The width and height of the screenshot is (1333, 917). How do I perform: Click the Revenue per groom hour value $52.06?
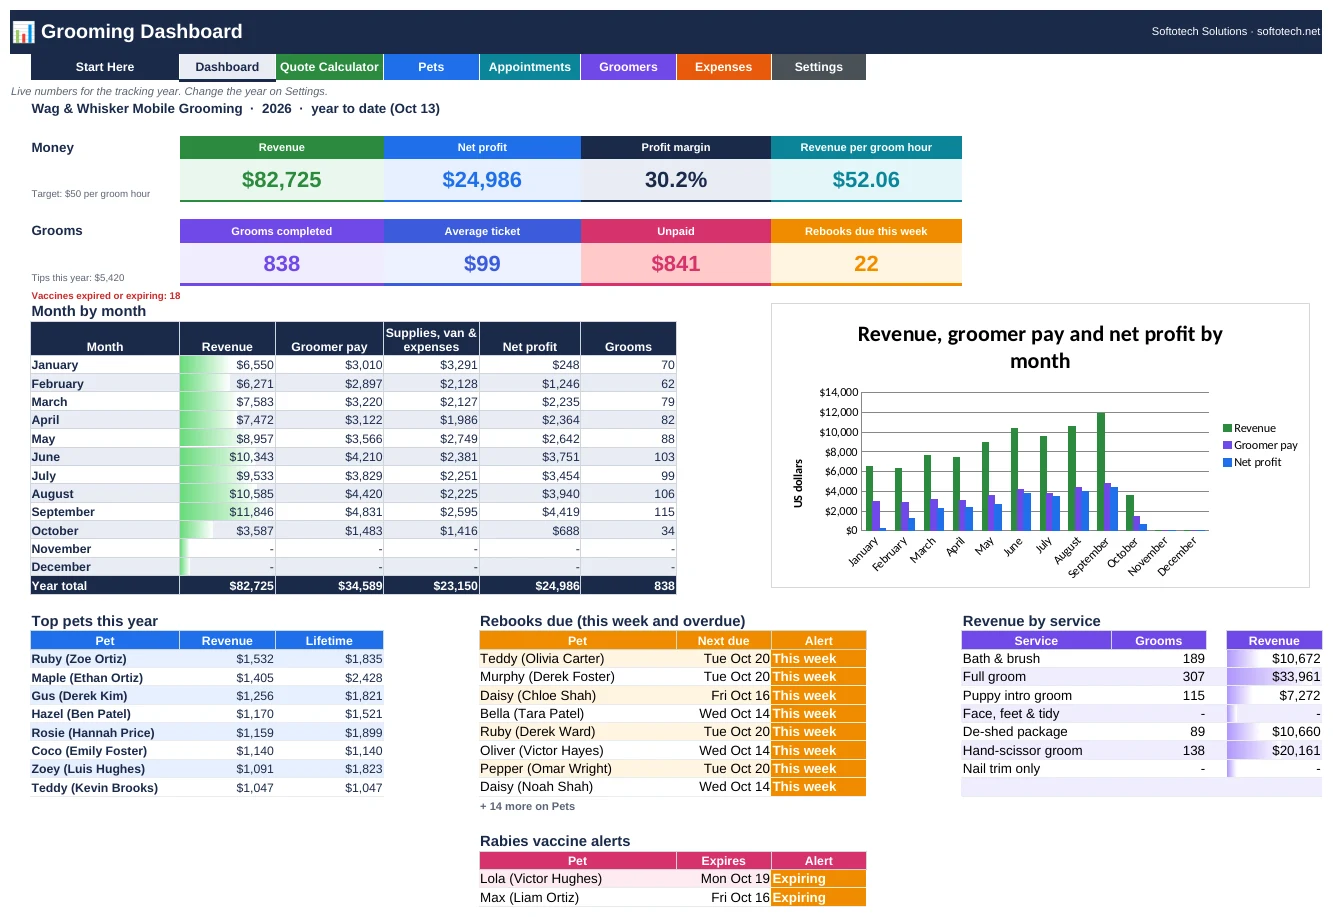(866, 180)
